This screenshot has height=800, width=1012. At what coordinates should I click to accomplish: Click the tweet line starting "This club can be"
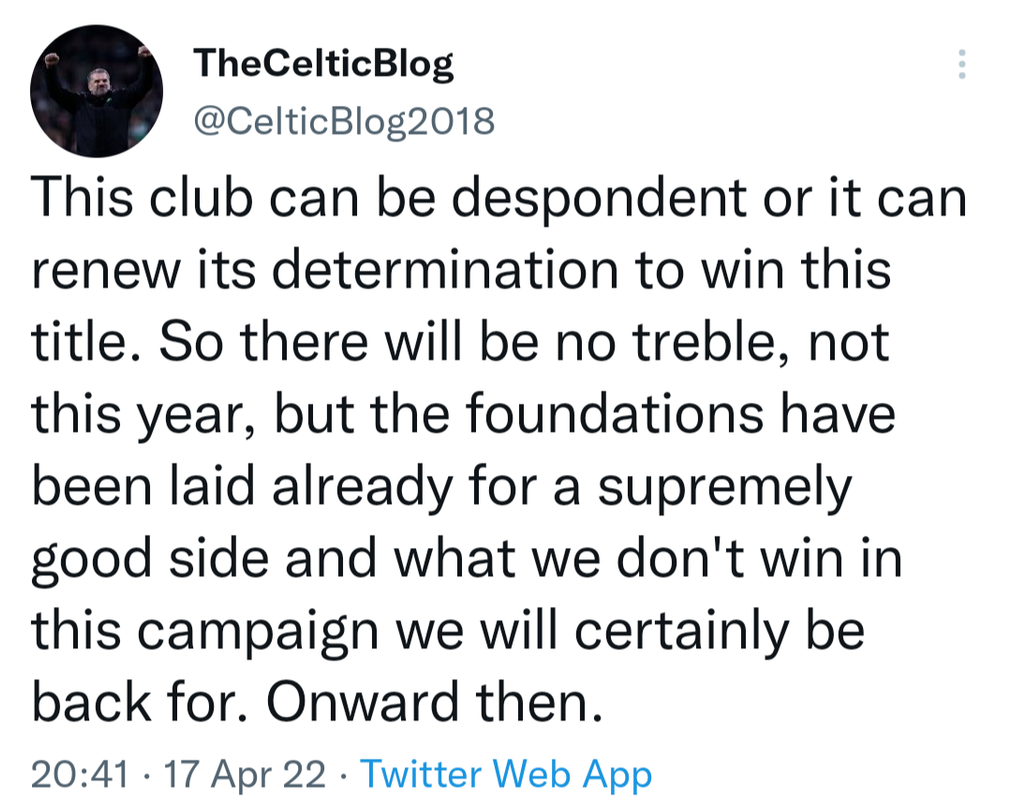(499, 198)
